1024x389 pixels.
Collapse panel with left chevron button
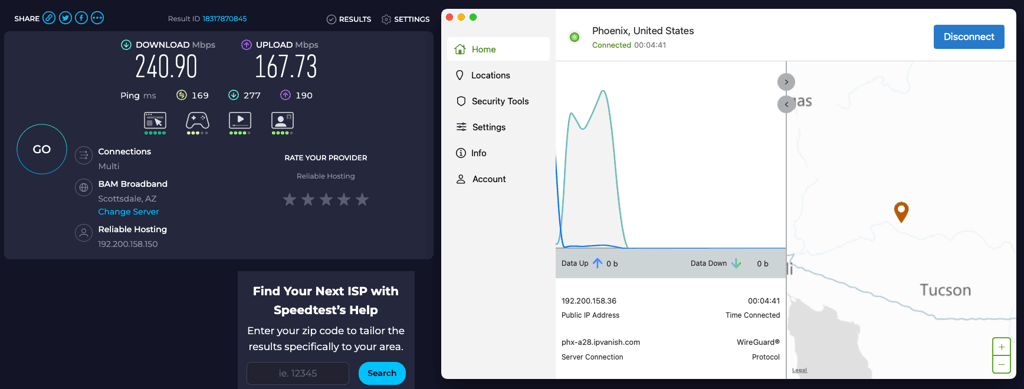pos(786,104)
